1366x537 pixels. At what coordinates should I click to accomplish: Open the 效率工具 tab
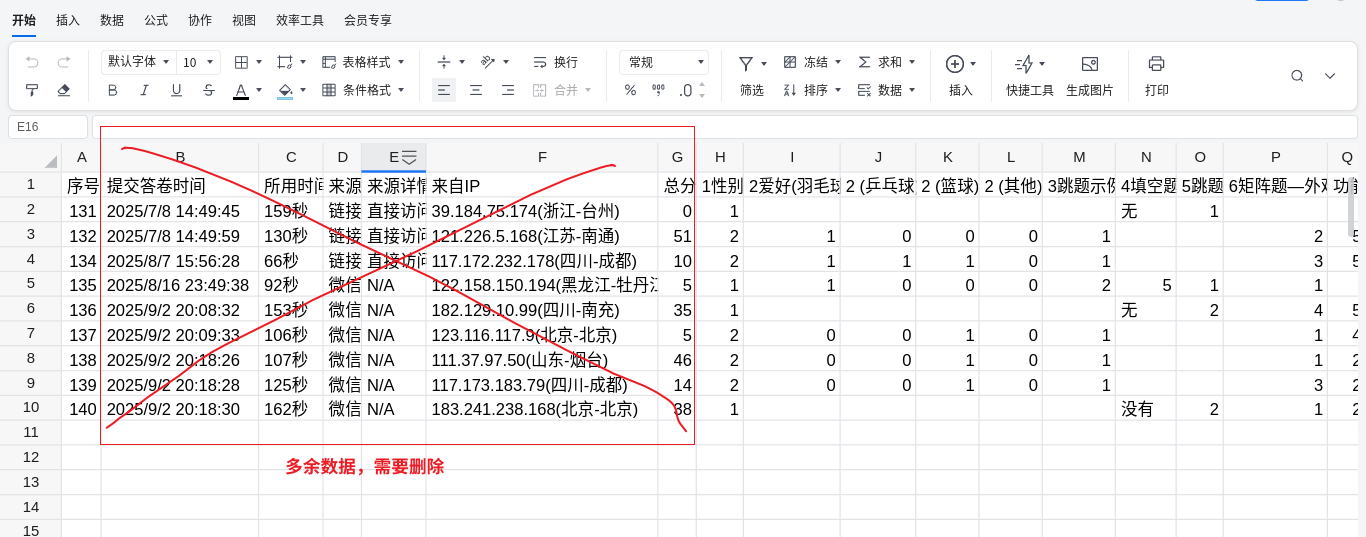(300, 20)
